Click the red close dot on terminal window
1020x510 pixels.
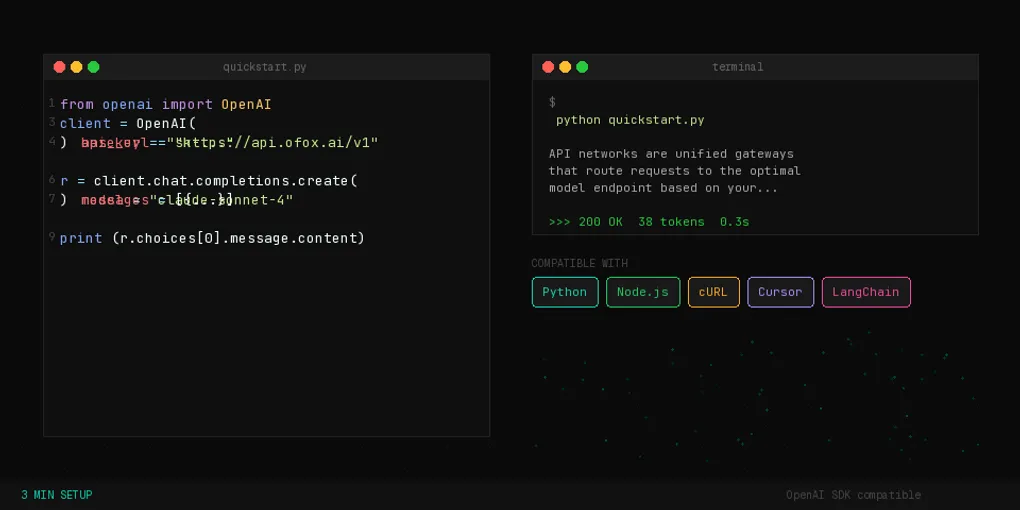click(548, 67)
